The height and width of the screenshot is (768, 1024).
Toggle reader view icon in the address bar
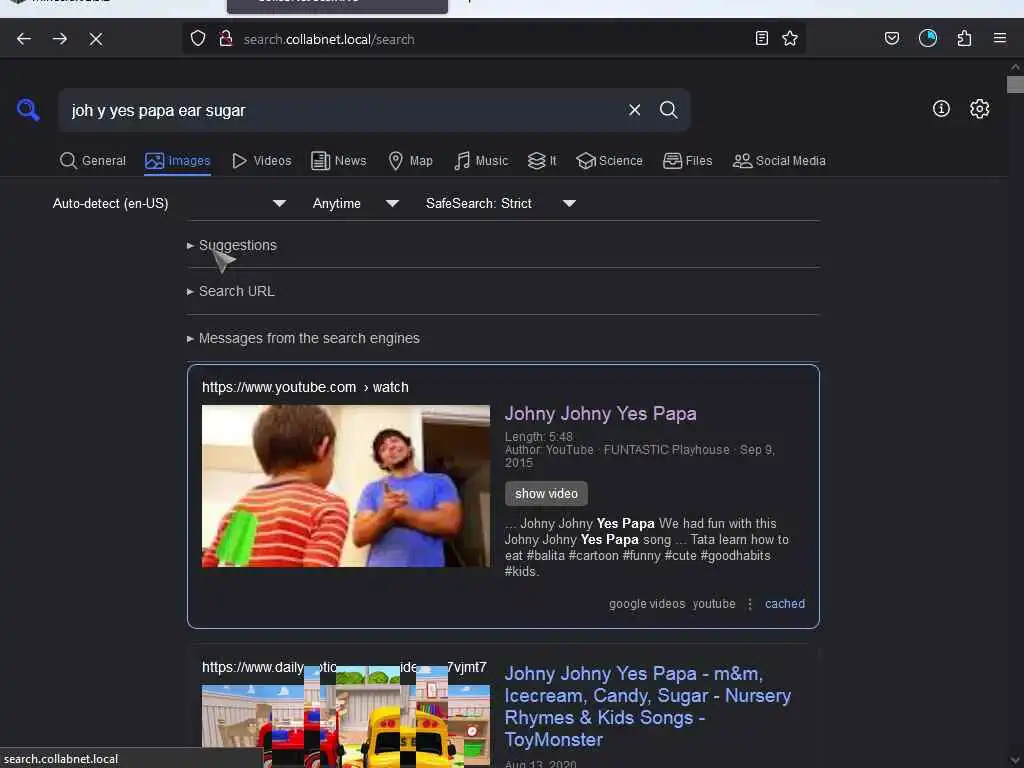click(x=761, y=39)
